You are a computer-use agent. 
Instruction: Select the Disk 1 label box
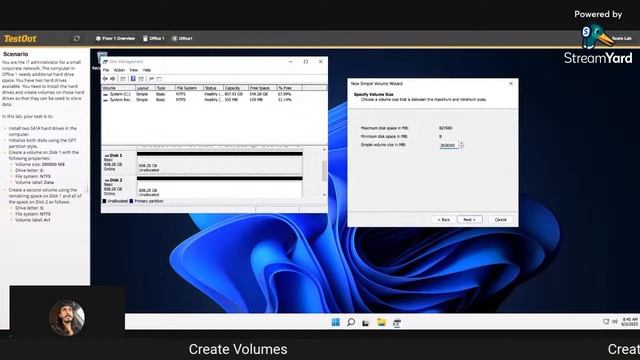coord(118,162)
